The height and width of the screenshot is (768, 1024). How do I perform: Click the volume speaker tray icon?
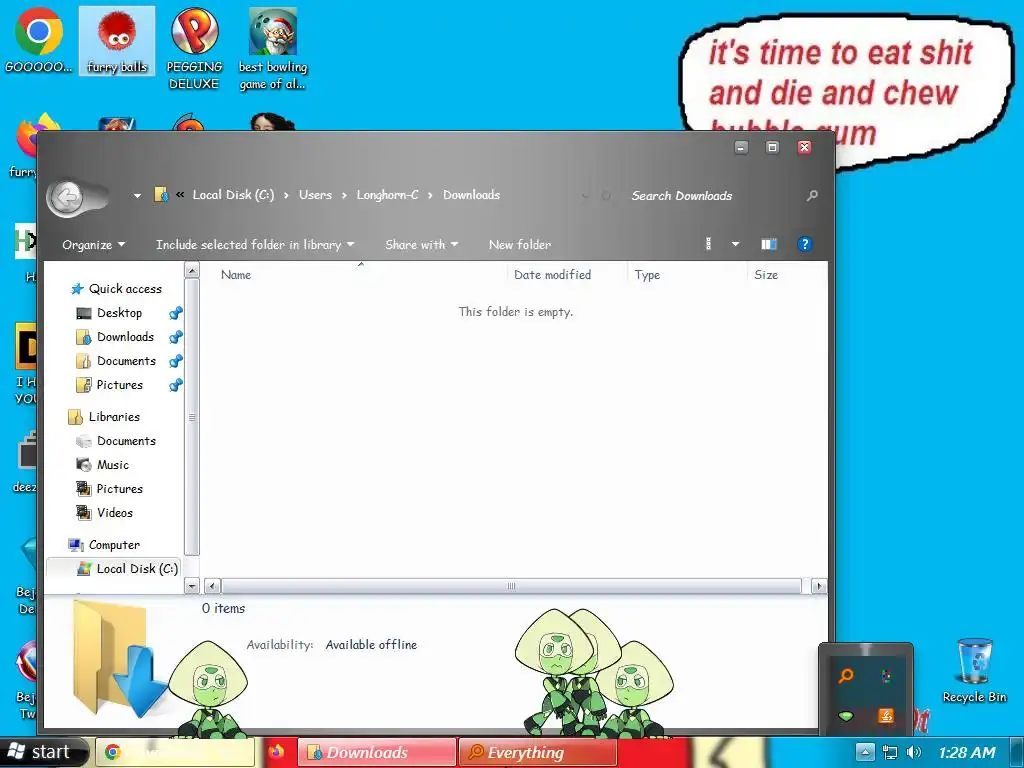click(x=914, y=752)
